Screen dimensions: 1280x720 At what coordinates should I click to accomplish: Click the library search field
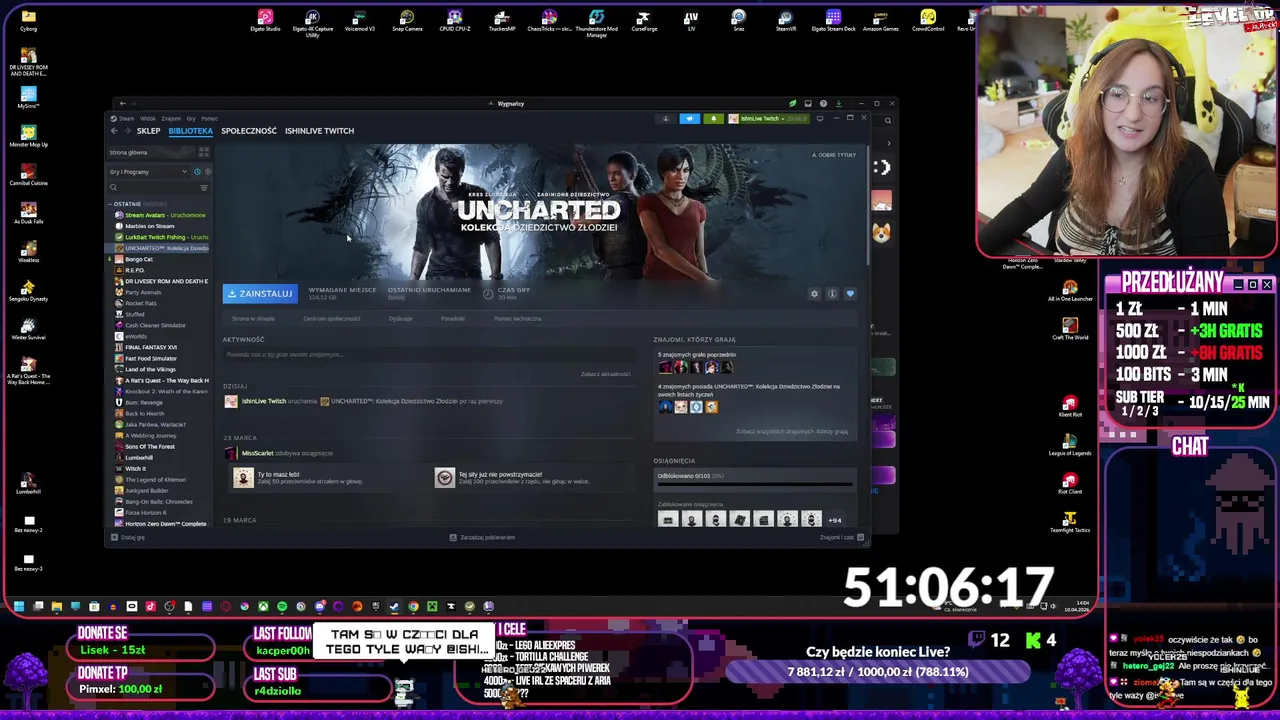153,188
